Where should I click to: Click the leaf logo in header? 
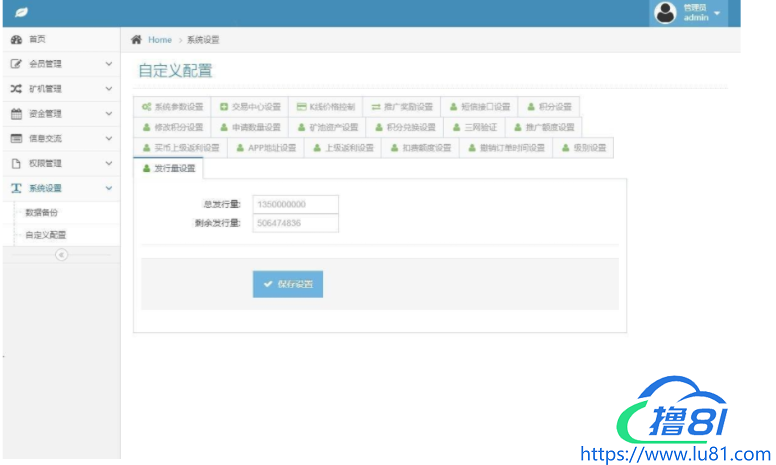click(20, 12)
